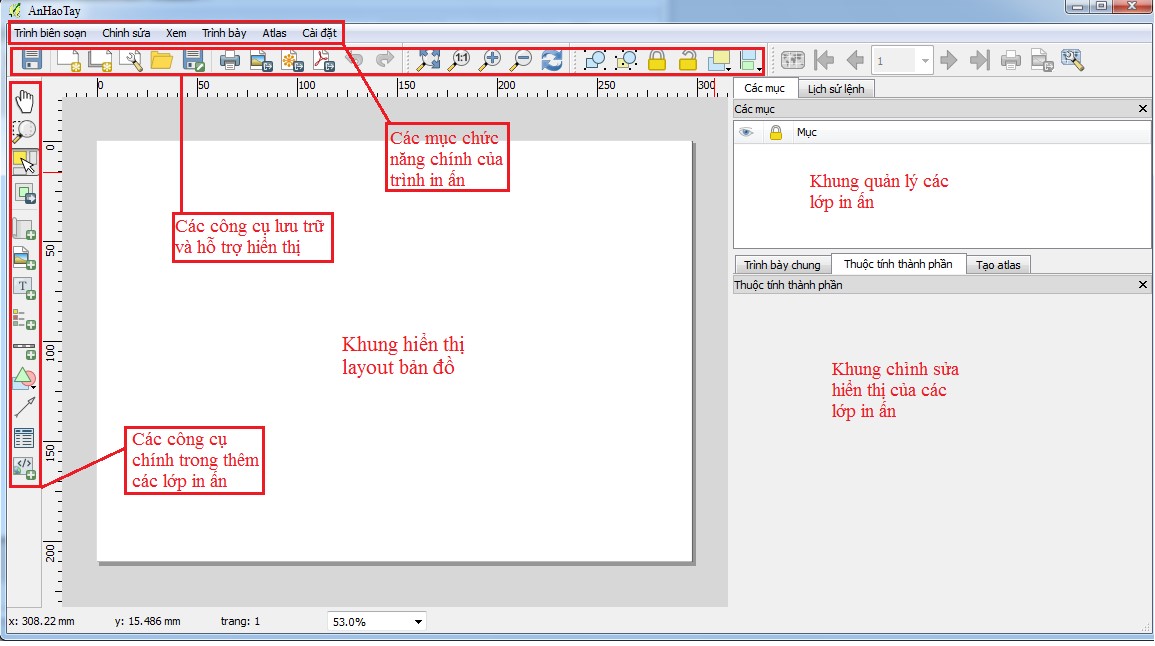Click the Undo arrow icon
This screenshot has width=1155, height=646.
pos(354,60)
